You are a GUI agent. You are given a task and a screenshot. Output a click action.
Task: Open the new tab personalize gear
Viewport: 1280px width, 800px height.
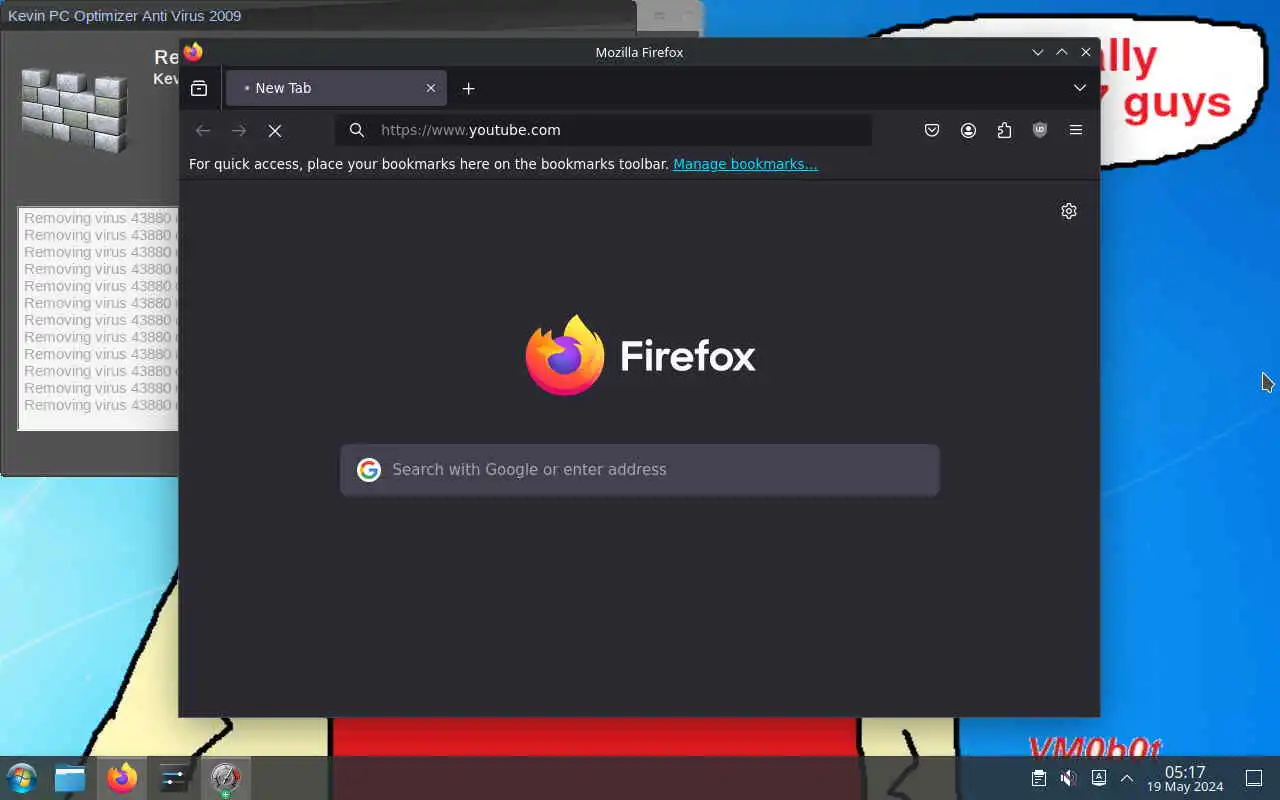point(1069,211)
